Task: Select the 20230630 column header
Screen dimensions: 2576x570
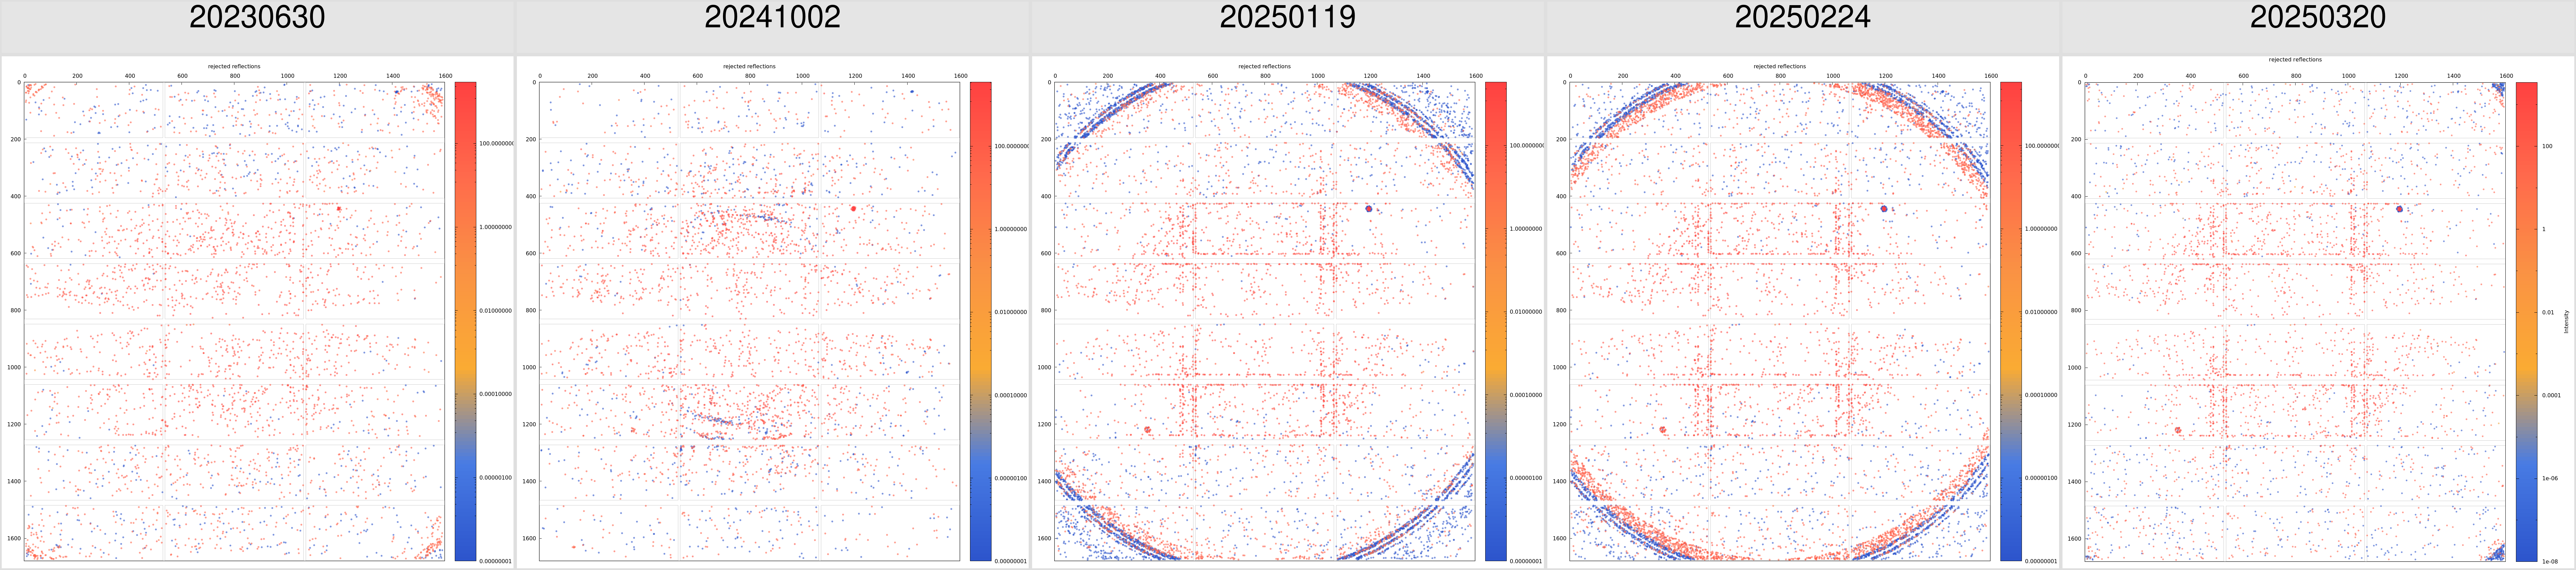Action: 257,17
